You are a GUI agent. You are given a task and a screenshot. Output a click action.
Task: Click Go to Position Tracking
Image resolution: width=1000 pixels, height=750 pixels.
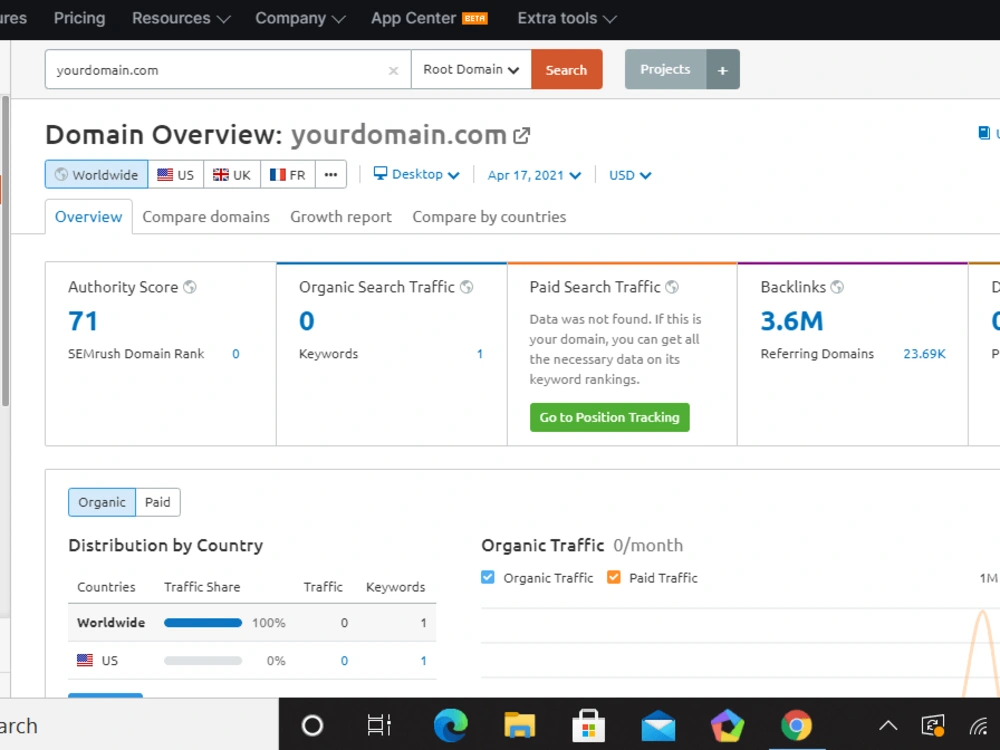pos(610,417)
